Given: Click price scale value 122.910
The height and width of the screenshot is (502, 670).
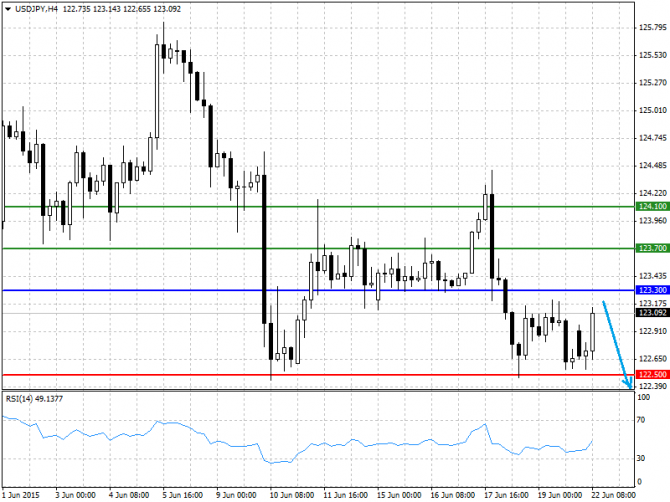Looking at the screenshot, I should 652,331.
